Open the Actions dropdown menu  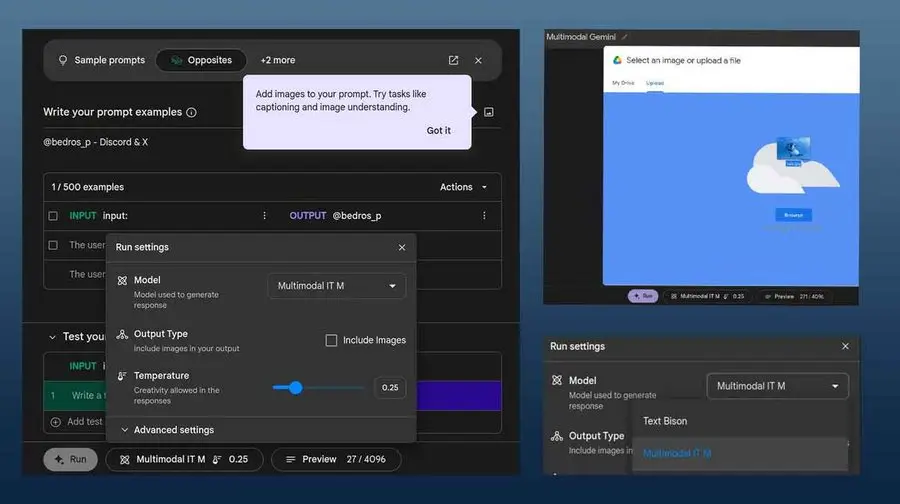point(464,187)
